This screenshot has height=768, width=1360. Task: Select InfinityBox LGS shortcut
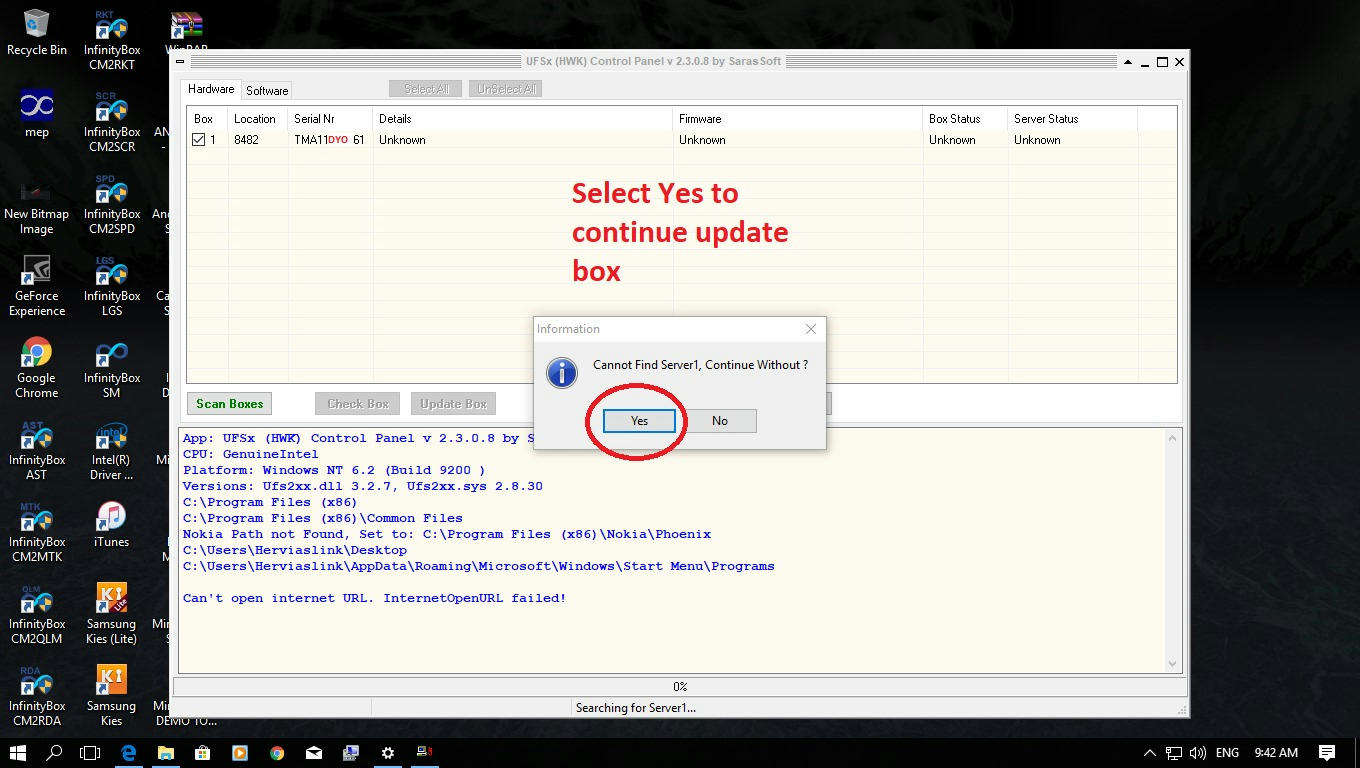click(112, 286)
